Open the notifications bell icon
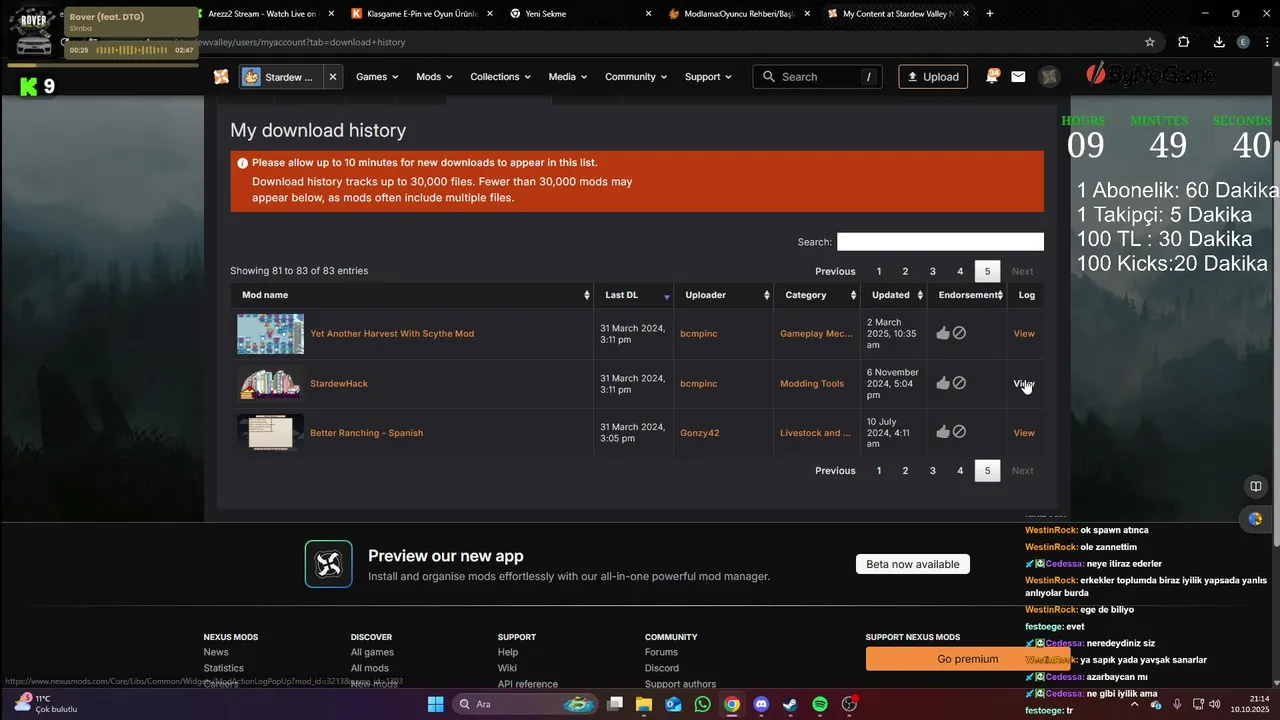The height and width of the screenshot is (720, 1280). point(992,76)
